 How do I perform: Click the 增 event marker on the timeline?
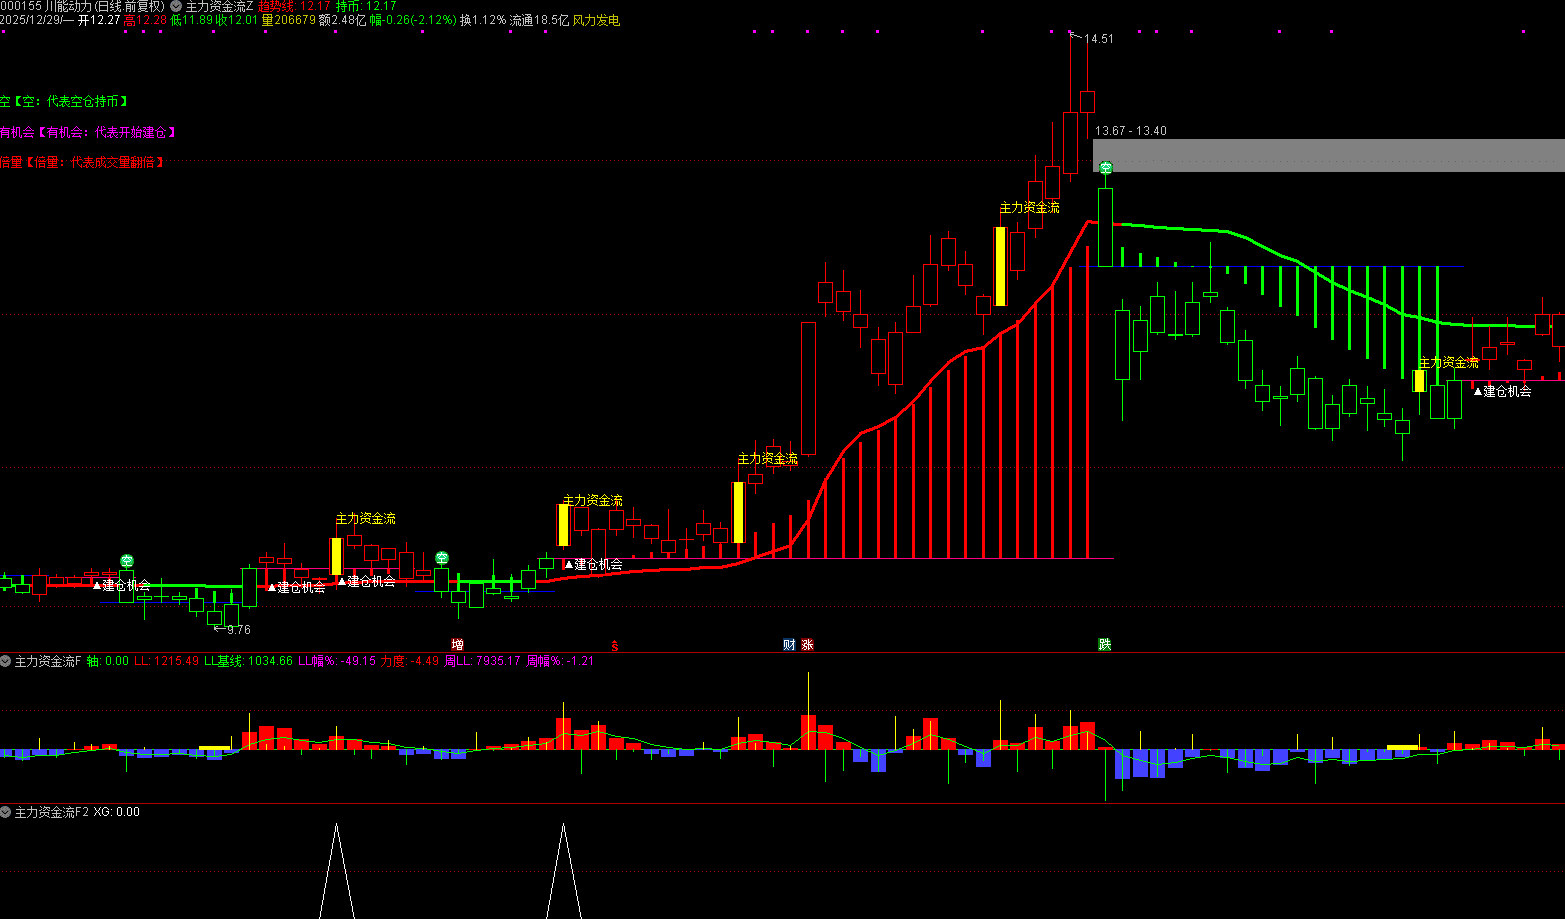pos(457,645)
